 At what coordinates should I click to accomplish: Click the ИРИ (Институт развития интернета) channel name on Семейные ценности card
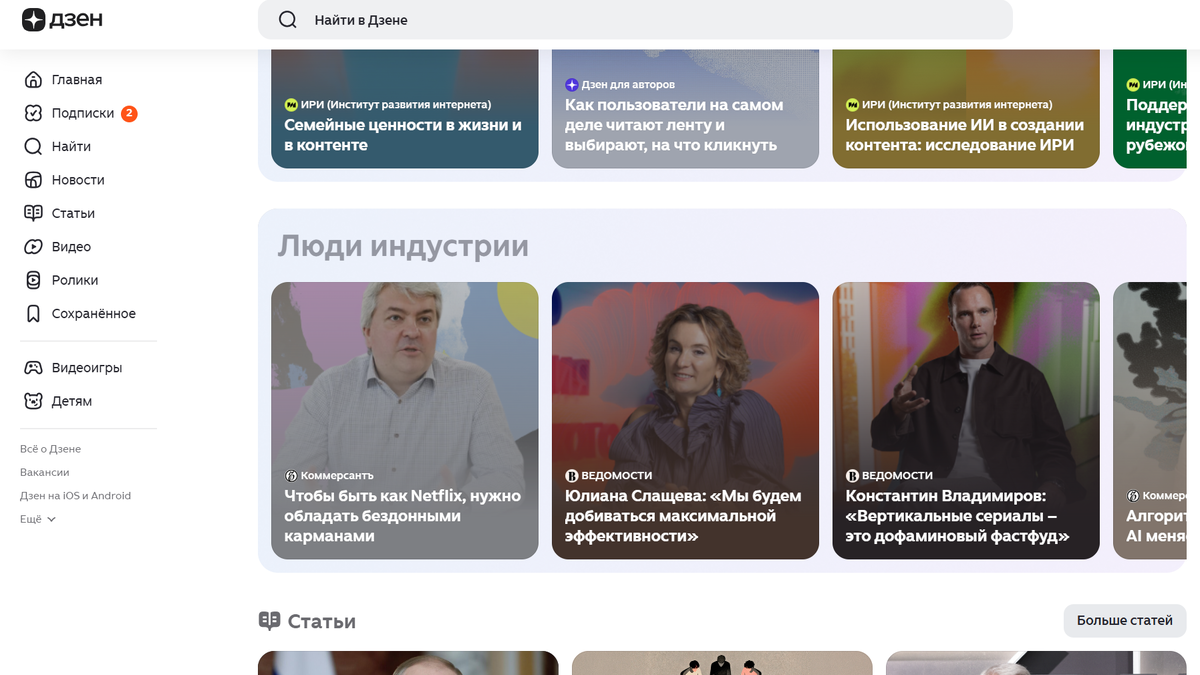tap(396, 104)
